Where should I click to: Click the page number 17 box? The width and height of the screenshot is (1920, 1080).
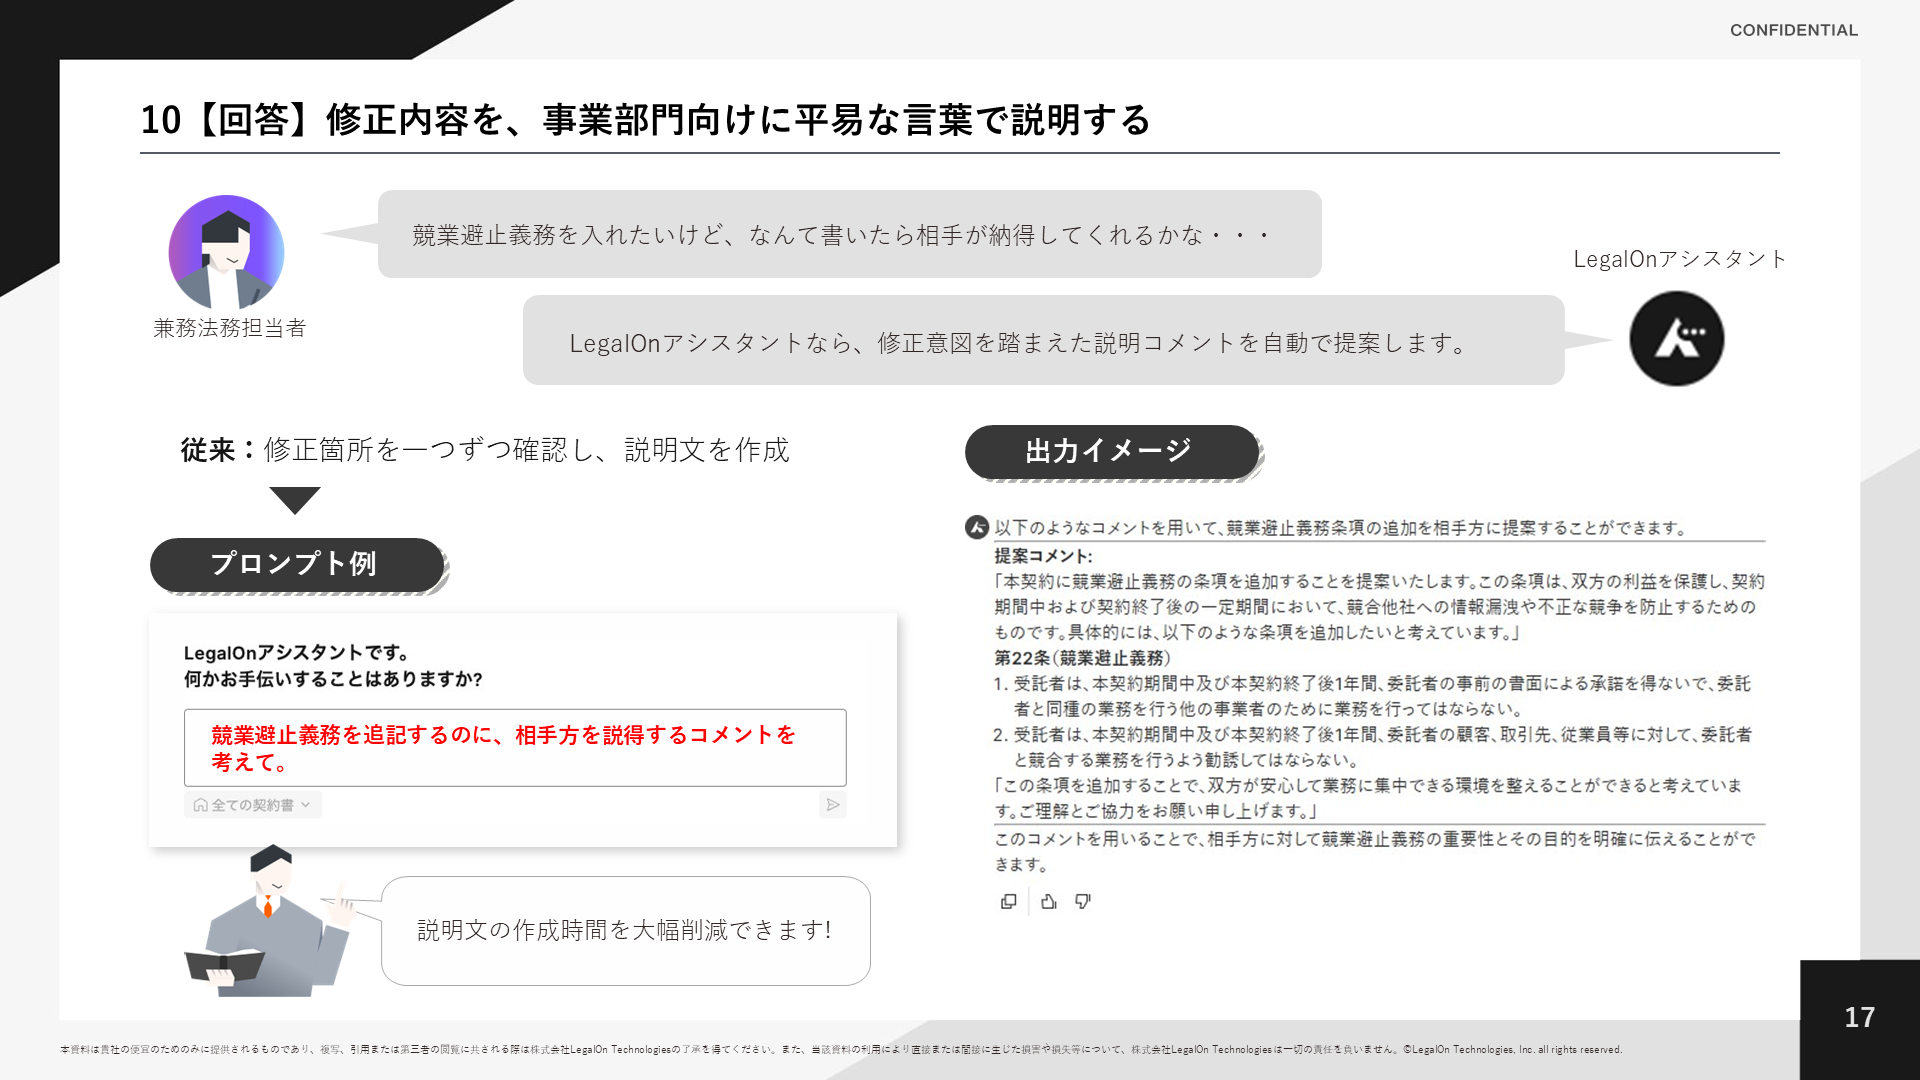[x=1859, y=1018]
